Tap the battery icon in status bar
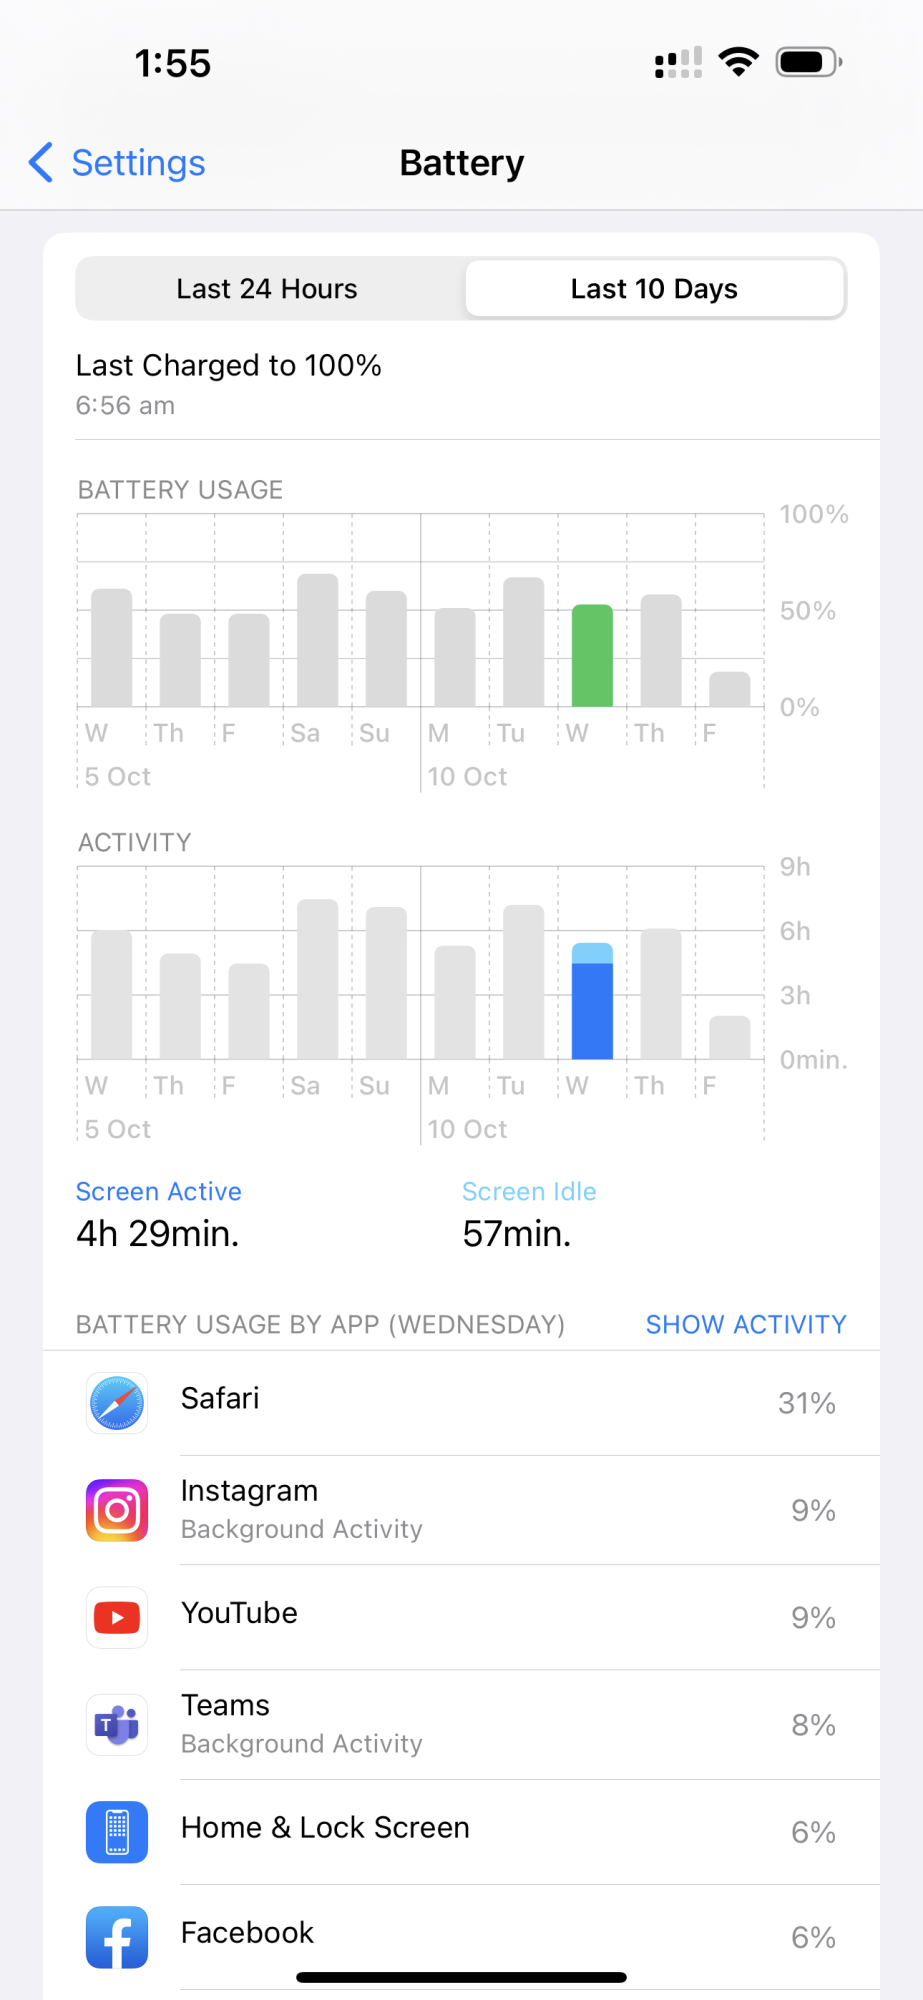Viewport: 923px width, 2000px height. [x=809, y=62]
